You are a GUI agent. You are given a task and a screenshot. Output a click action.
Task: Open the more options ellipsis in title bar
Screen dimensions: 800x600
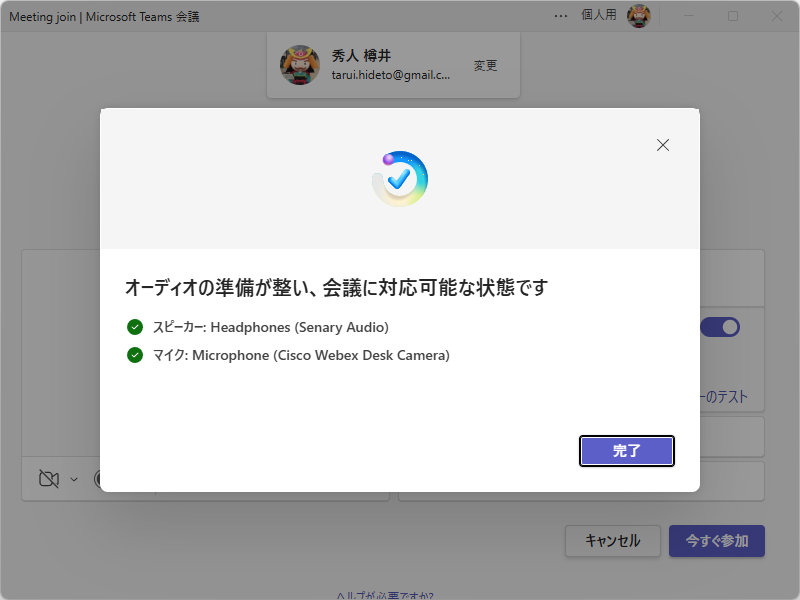pos(561,16)
